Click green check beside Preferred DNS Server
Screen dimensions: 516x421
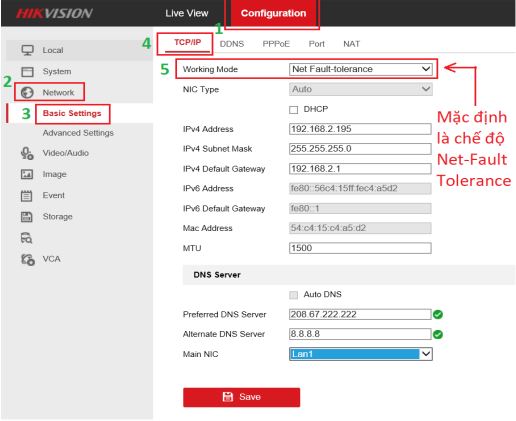[438, 314]
